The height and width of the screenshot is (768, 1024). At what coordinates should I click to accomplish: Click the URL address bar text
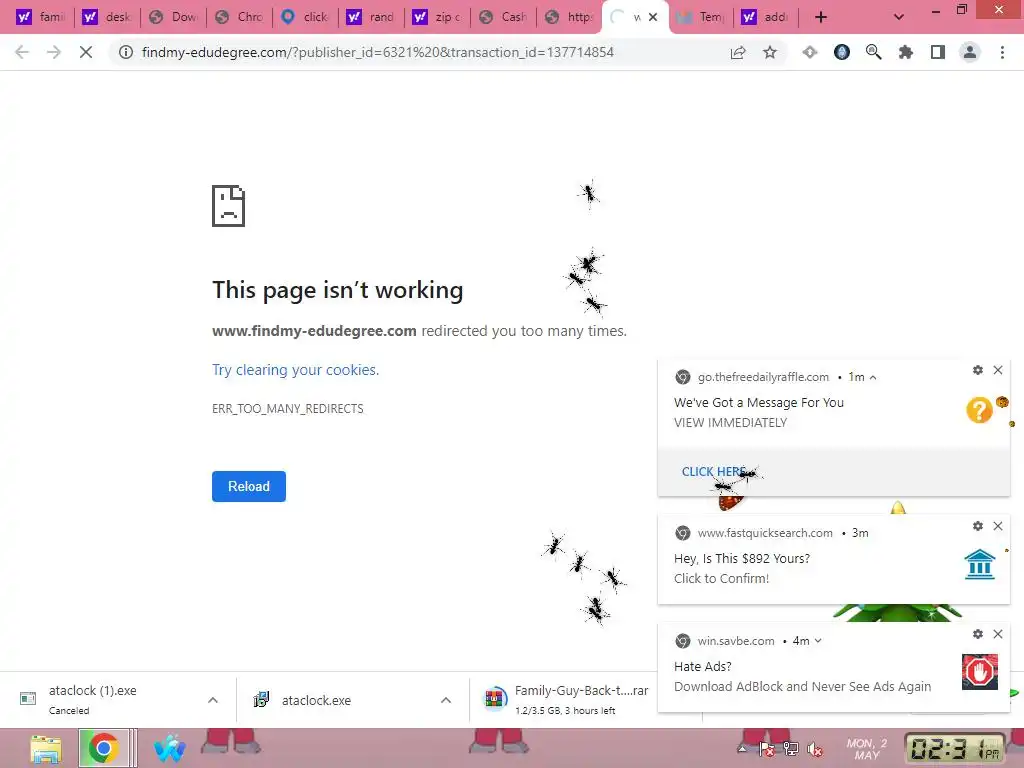[377, 52]
